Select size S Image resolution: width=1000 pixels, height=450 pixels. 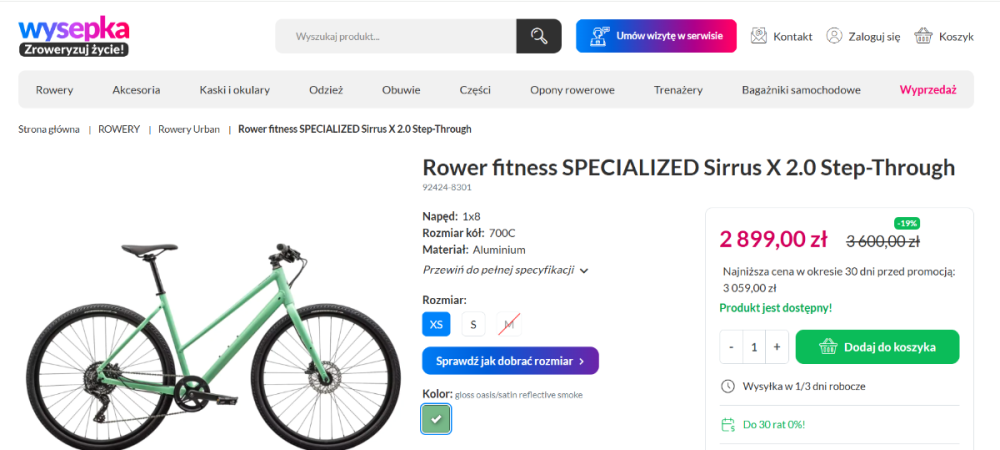click(473, 324)
